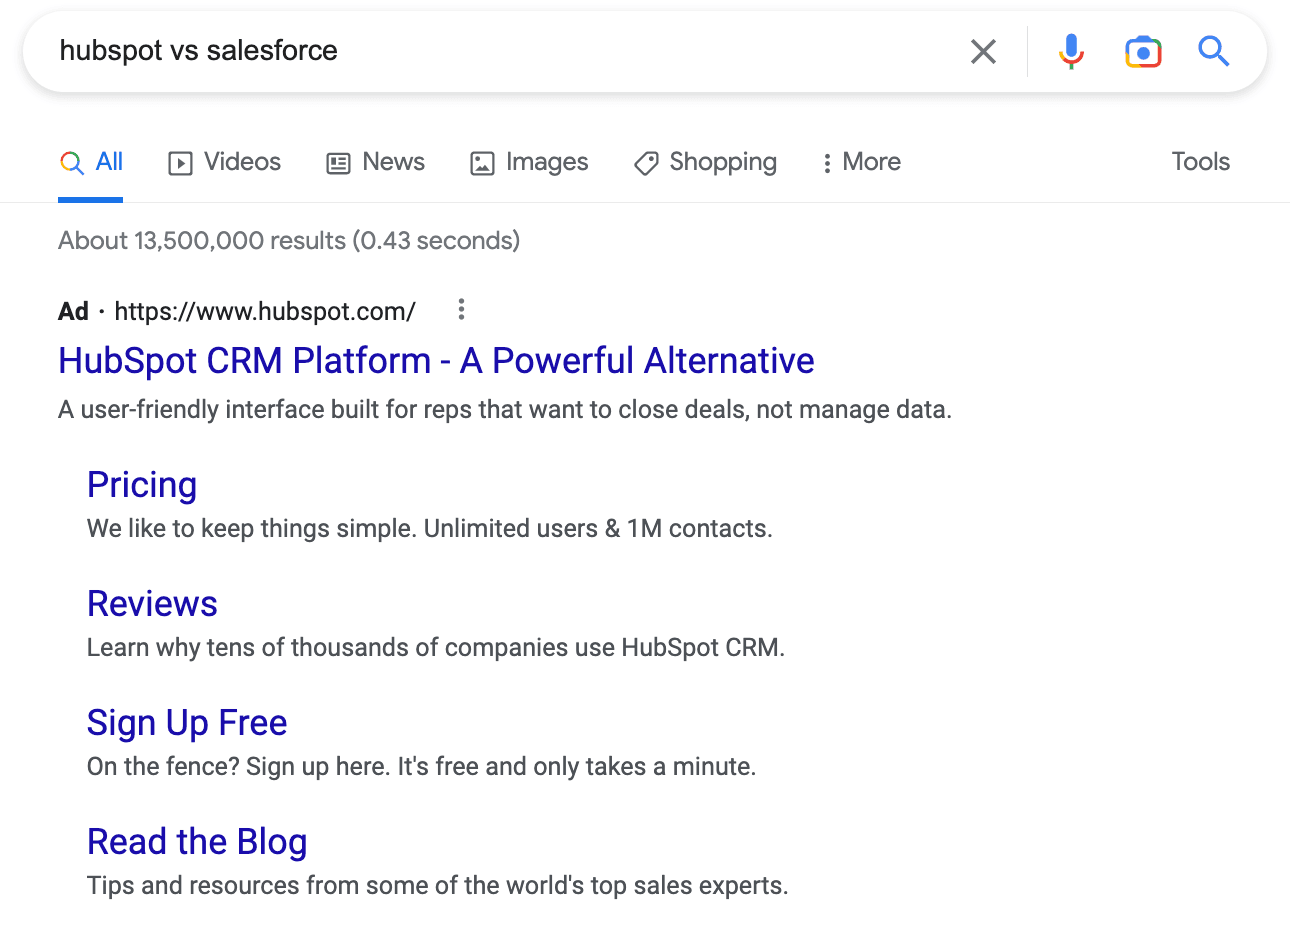Open the Tools search options
This screenshot has height=932, width=1290.
coord(1200,162)
